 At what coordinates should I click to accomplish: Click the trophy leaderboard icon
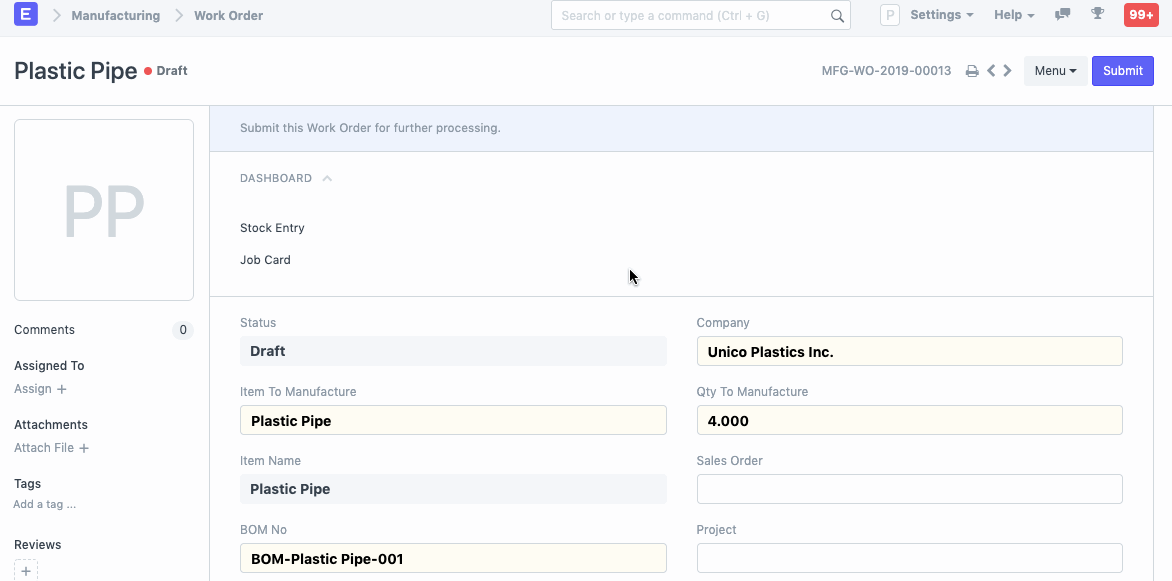tap(1097, 15)
